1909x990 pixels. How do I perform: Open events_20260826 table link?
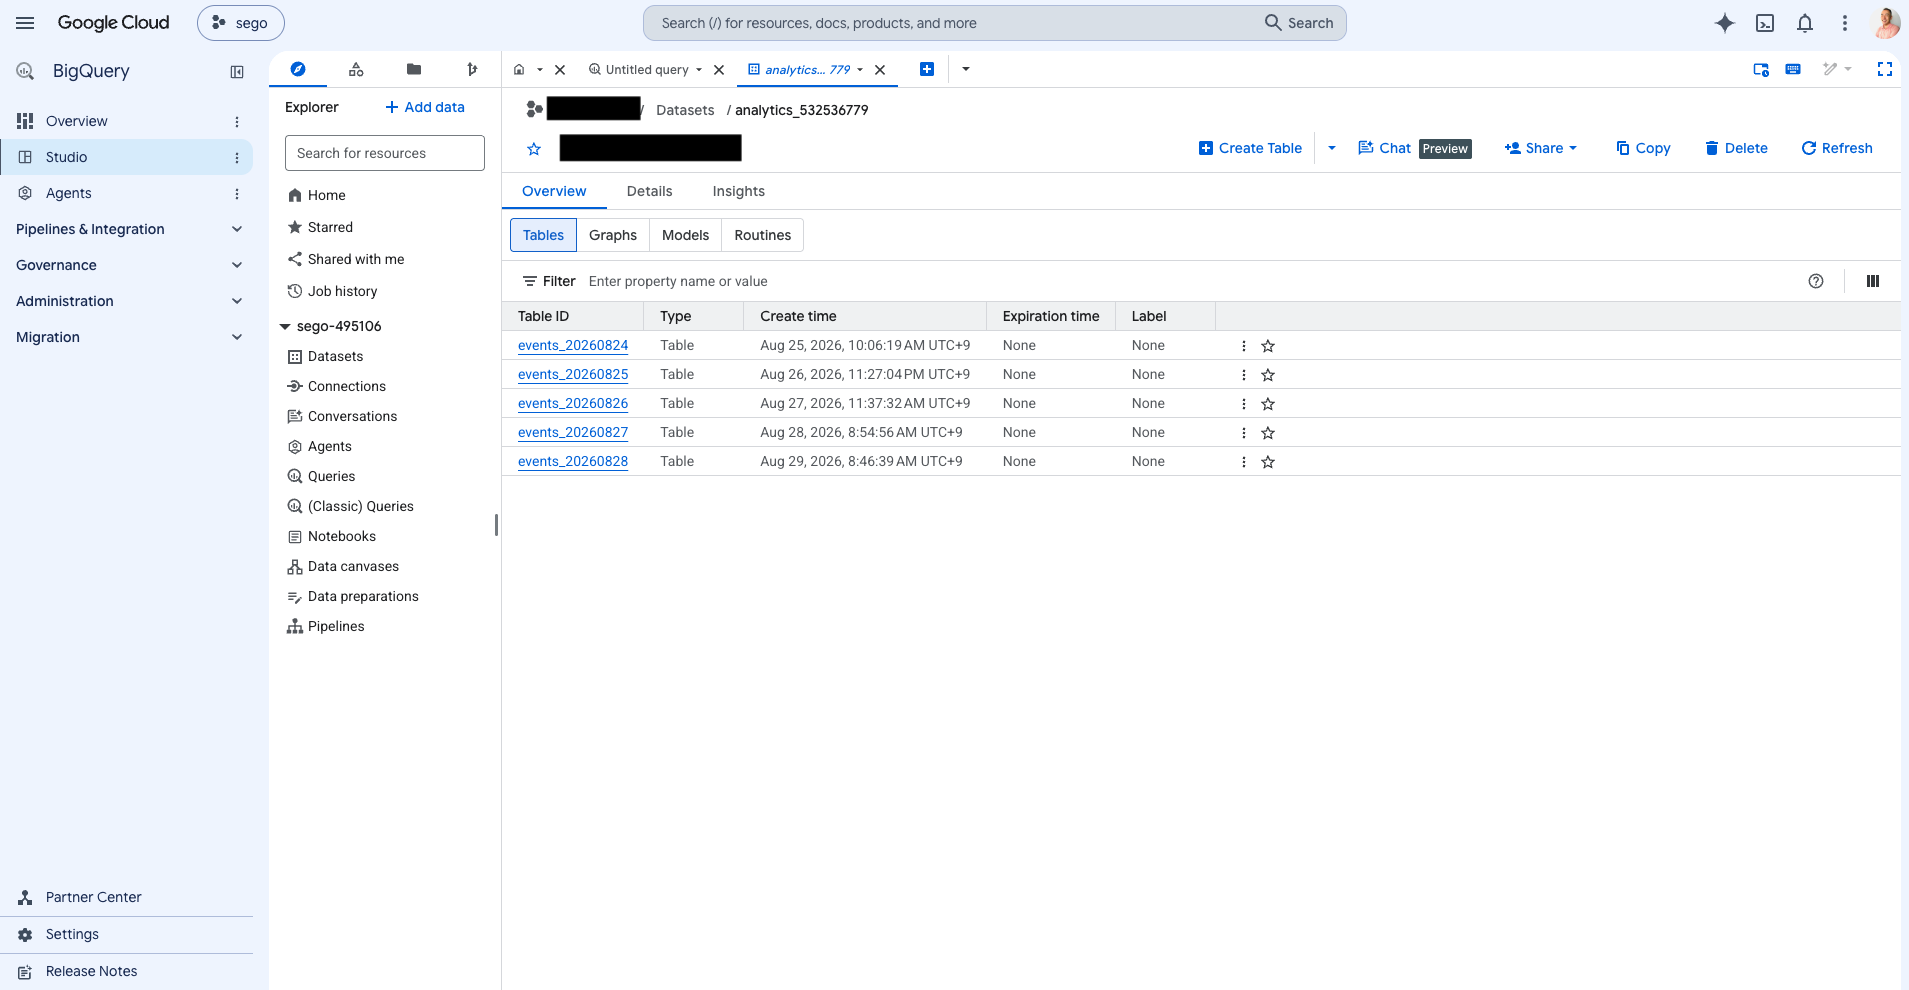573,404
